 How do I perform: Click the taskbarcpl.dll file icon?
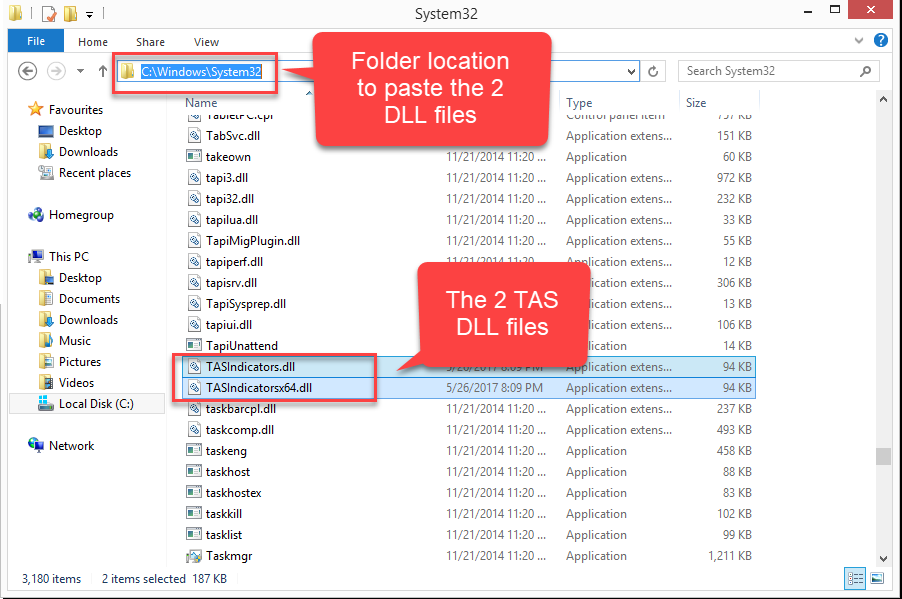(194, 409)
